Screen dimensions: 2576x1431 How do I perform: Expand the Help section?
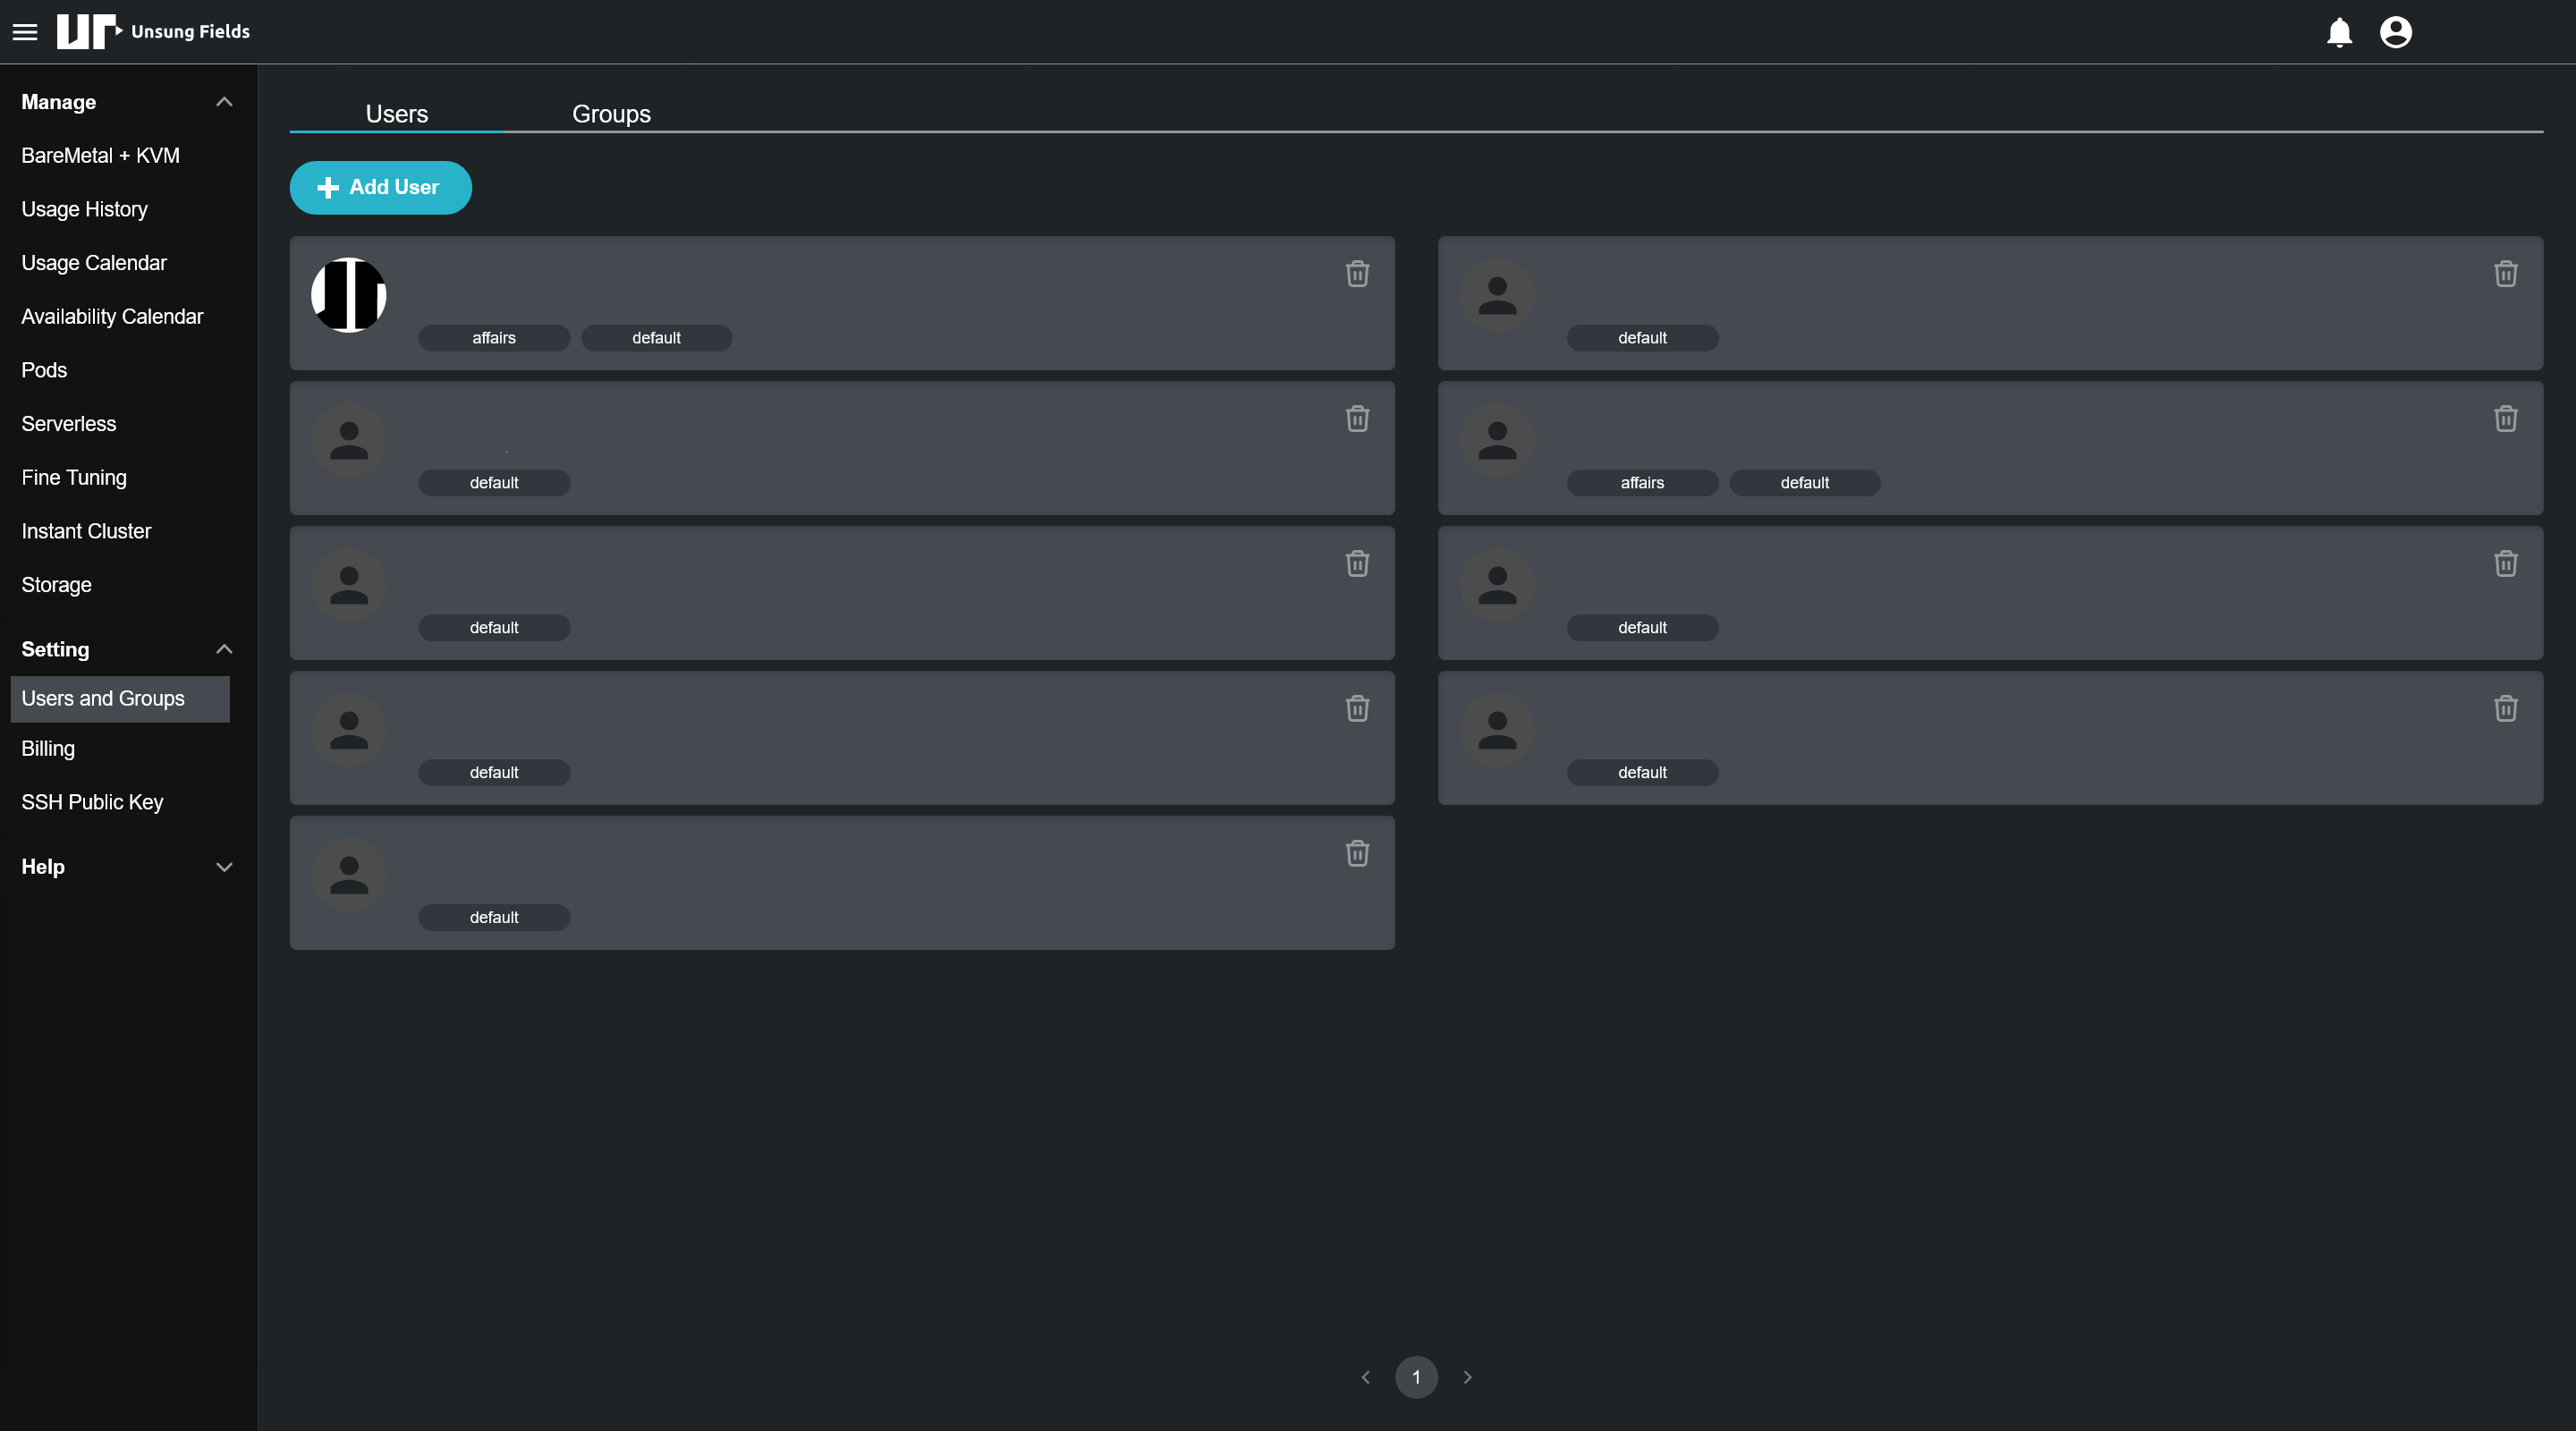[x=224, y=867]
